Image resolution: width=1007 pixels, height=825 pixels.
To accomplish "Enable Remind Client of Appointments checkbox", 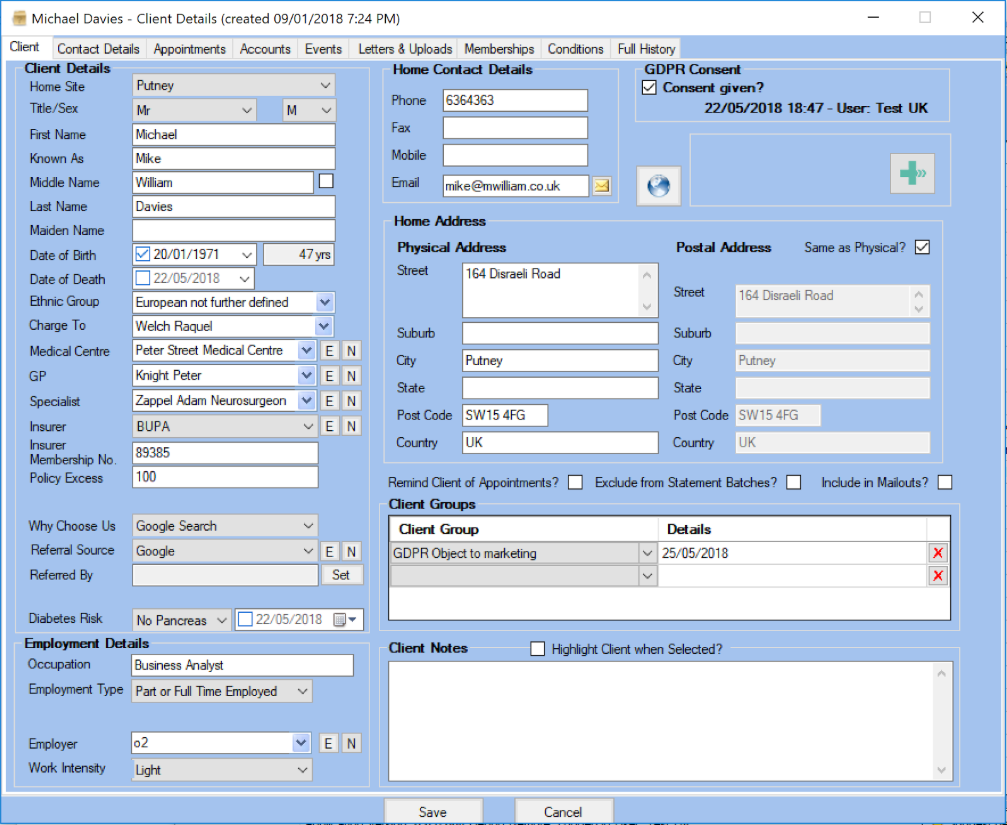I will [575, 483].
